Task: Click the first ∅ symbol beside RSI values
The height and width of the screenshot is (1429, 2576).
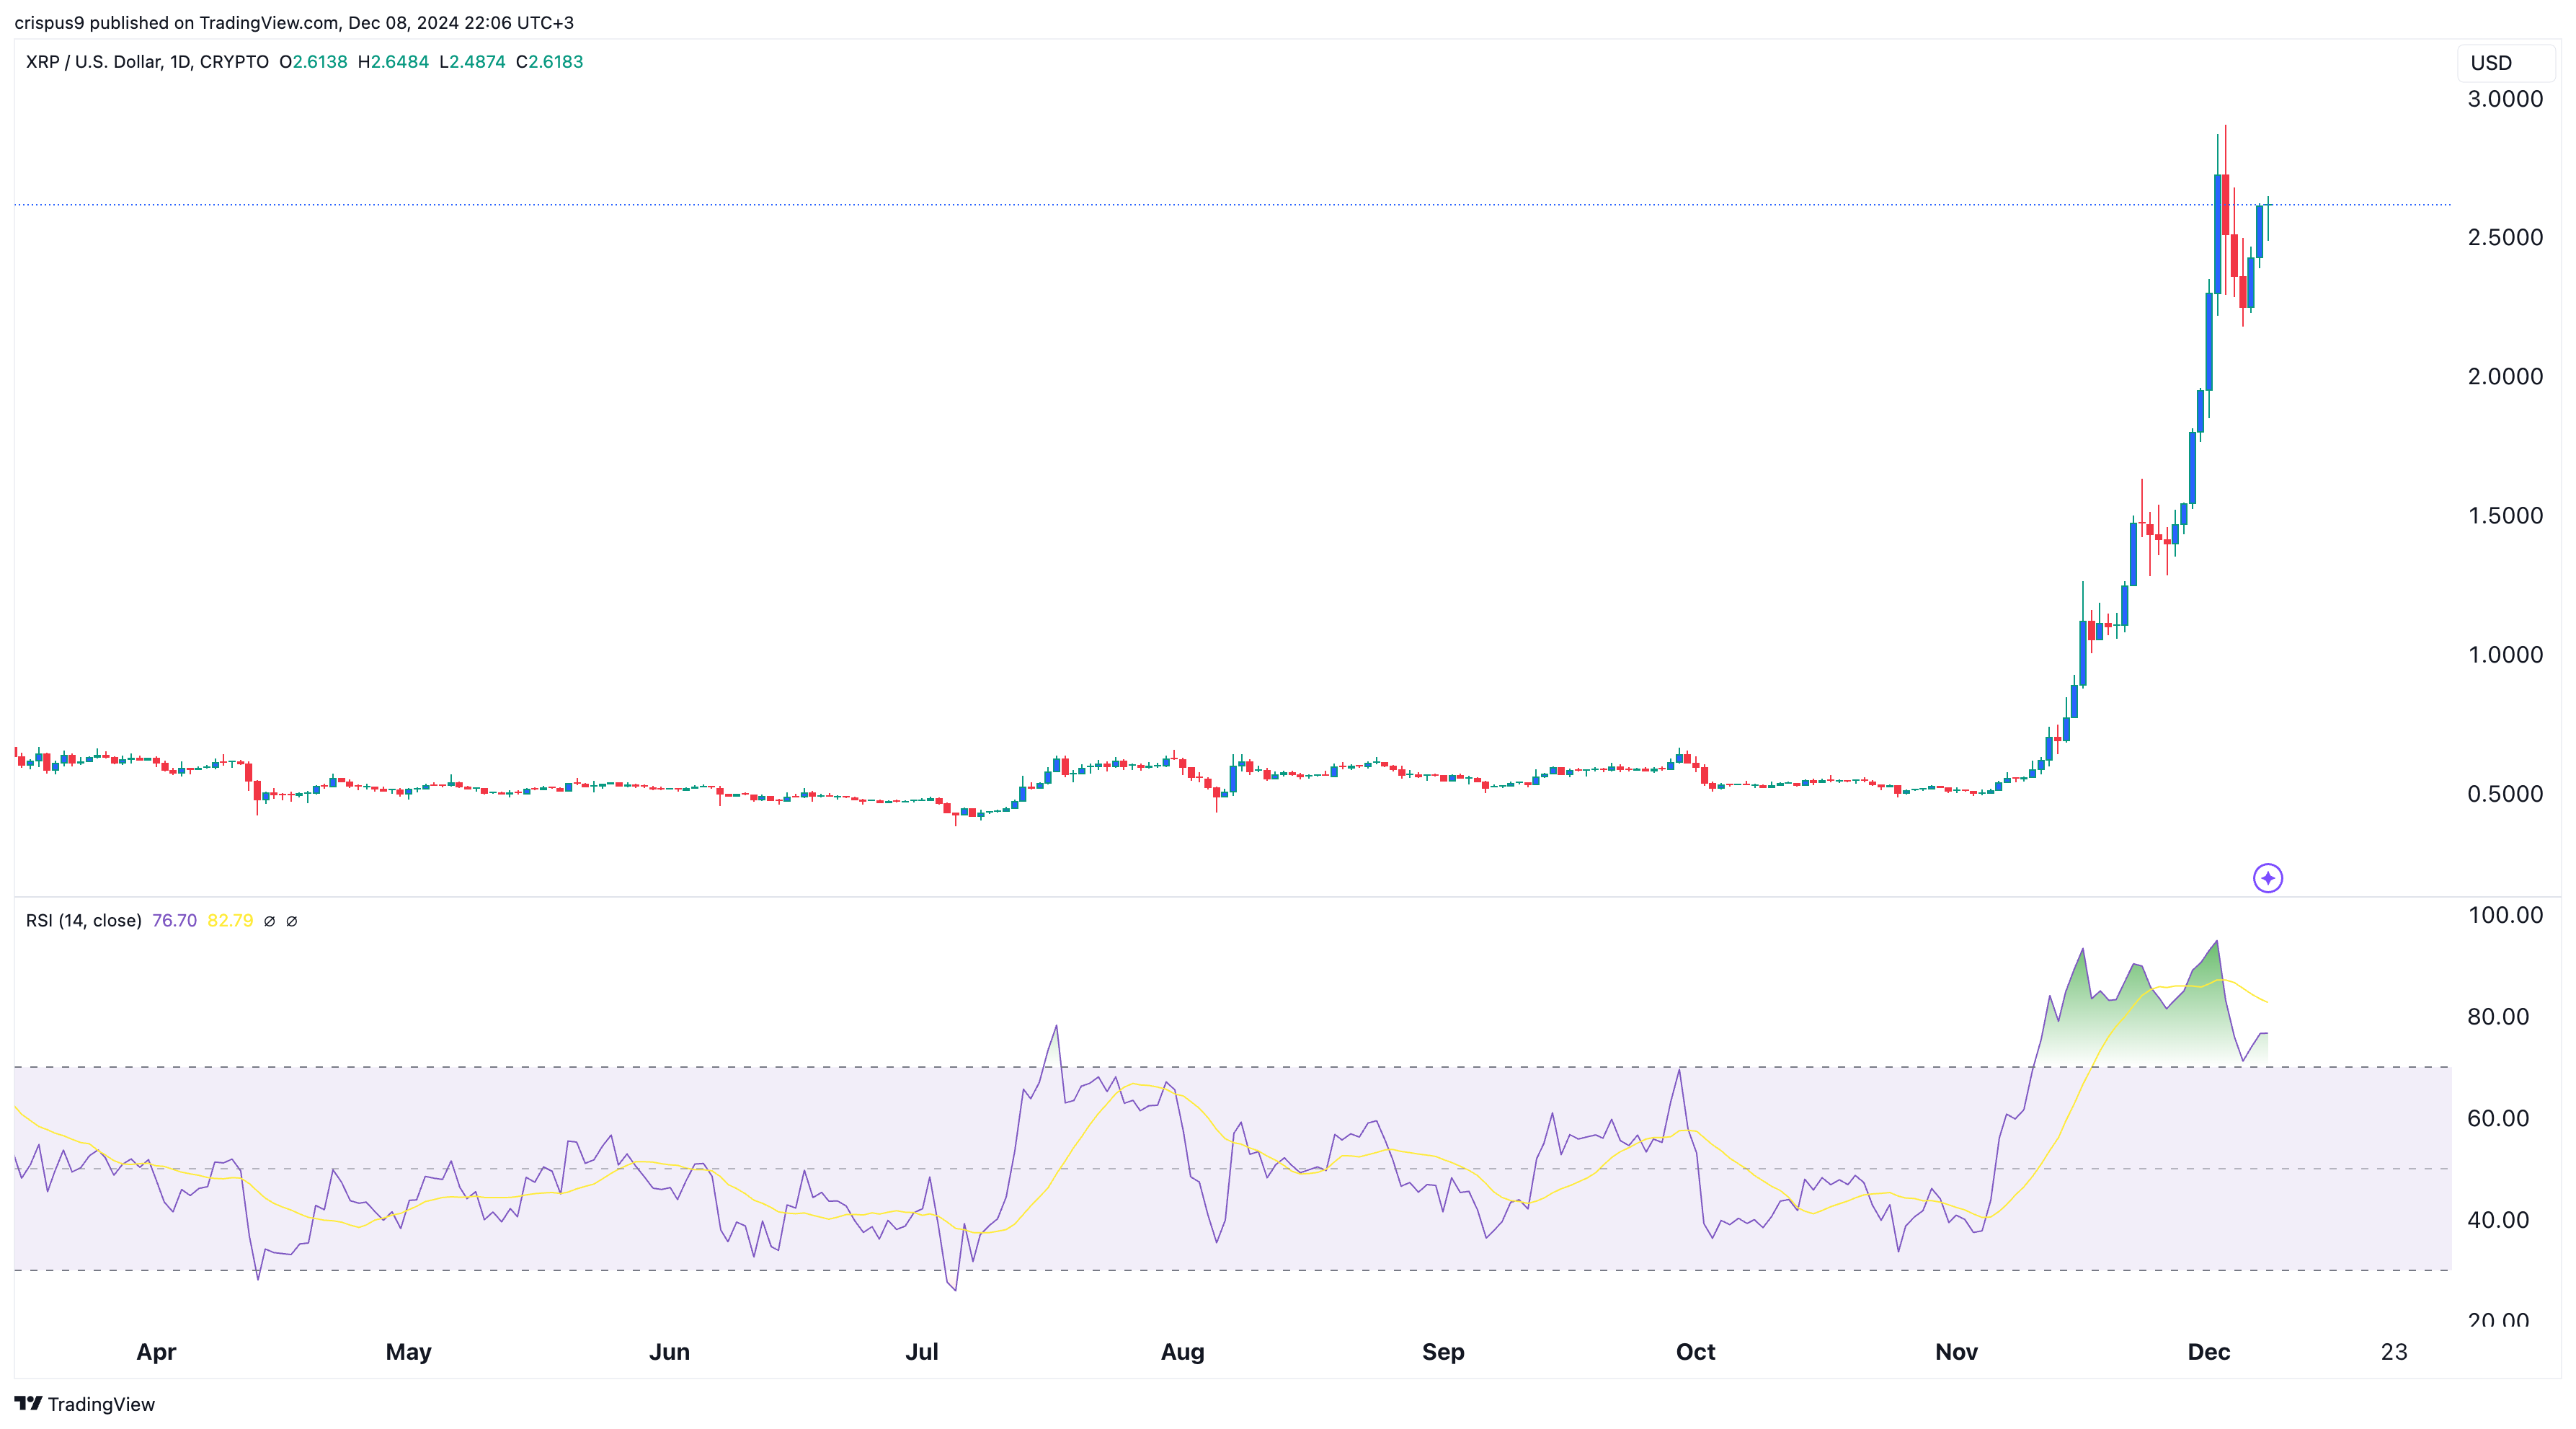Action: pyautogui.click(x=269, y=921)
